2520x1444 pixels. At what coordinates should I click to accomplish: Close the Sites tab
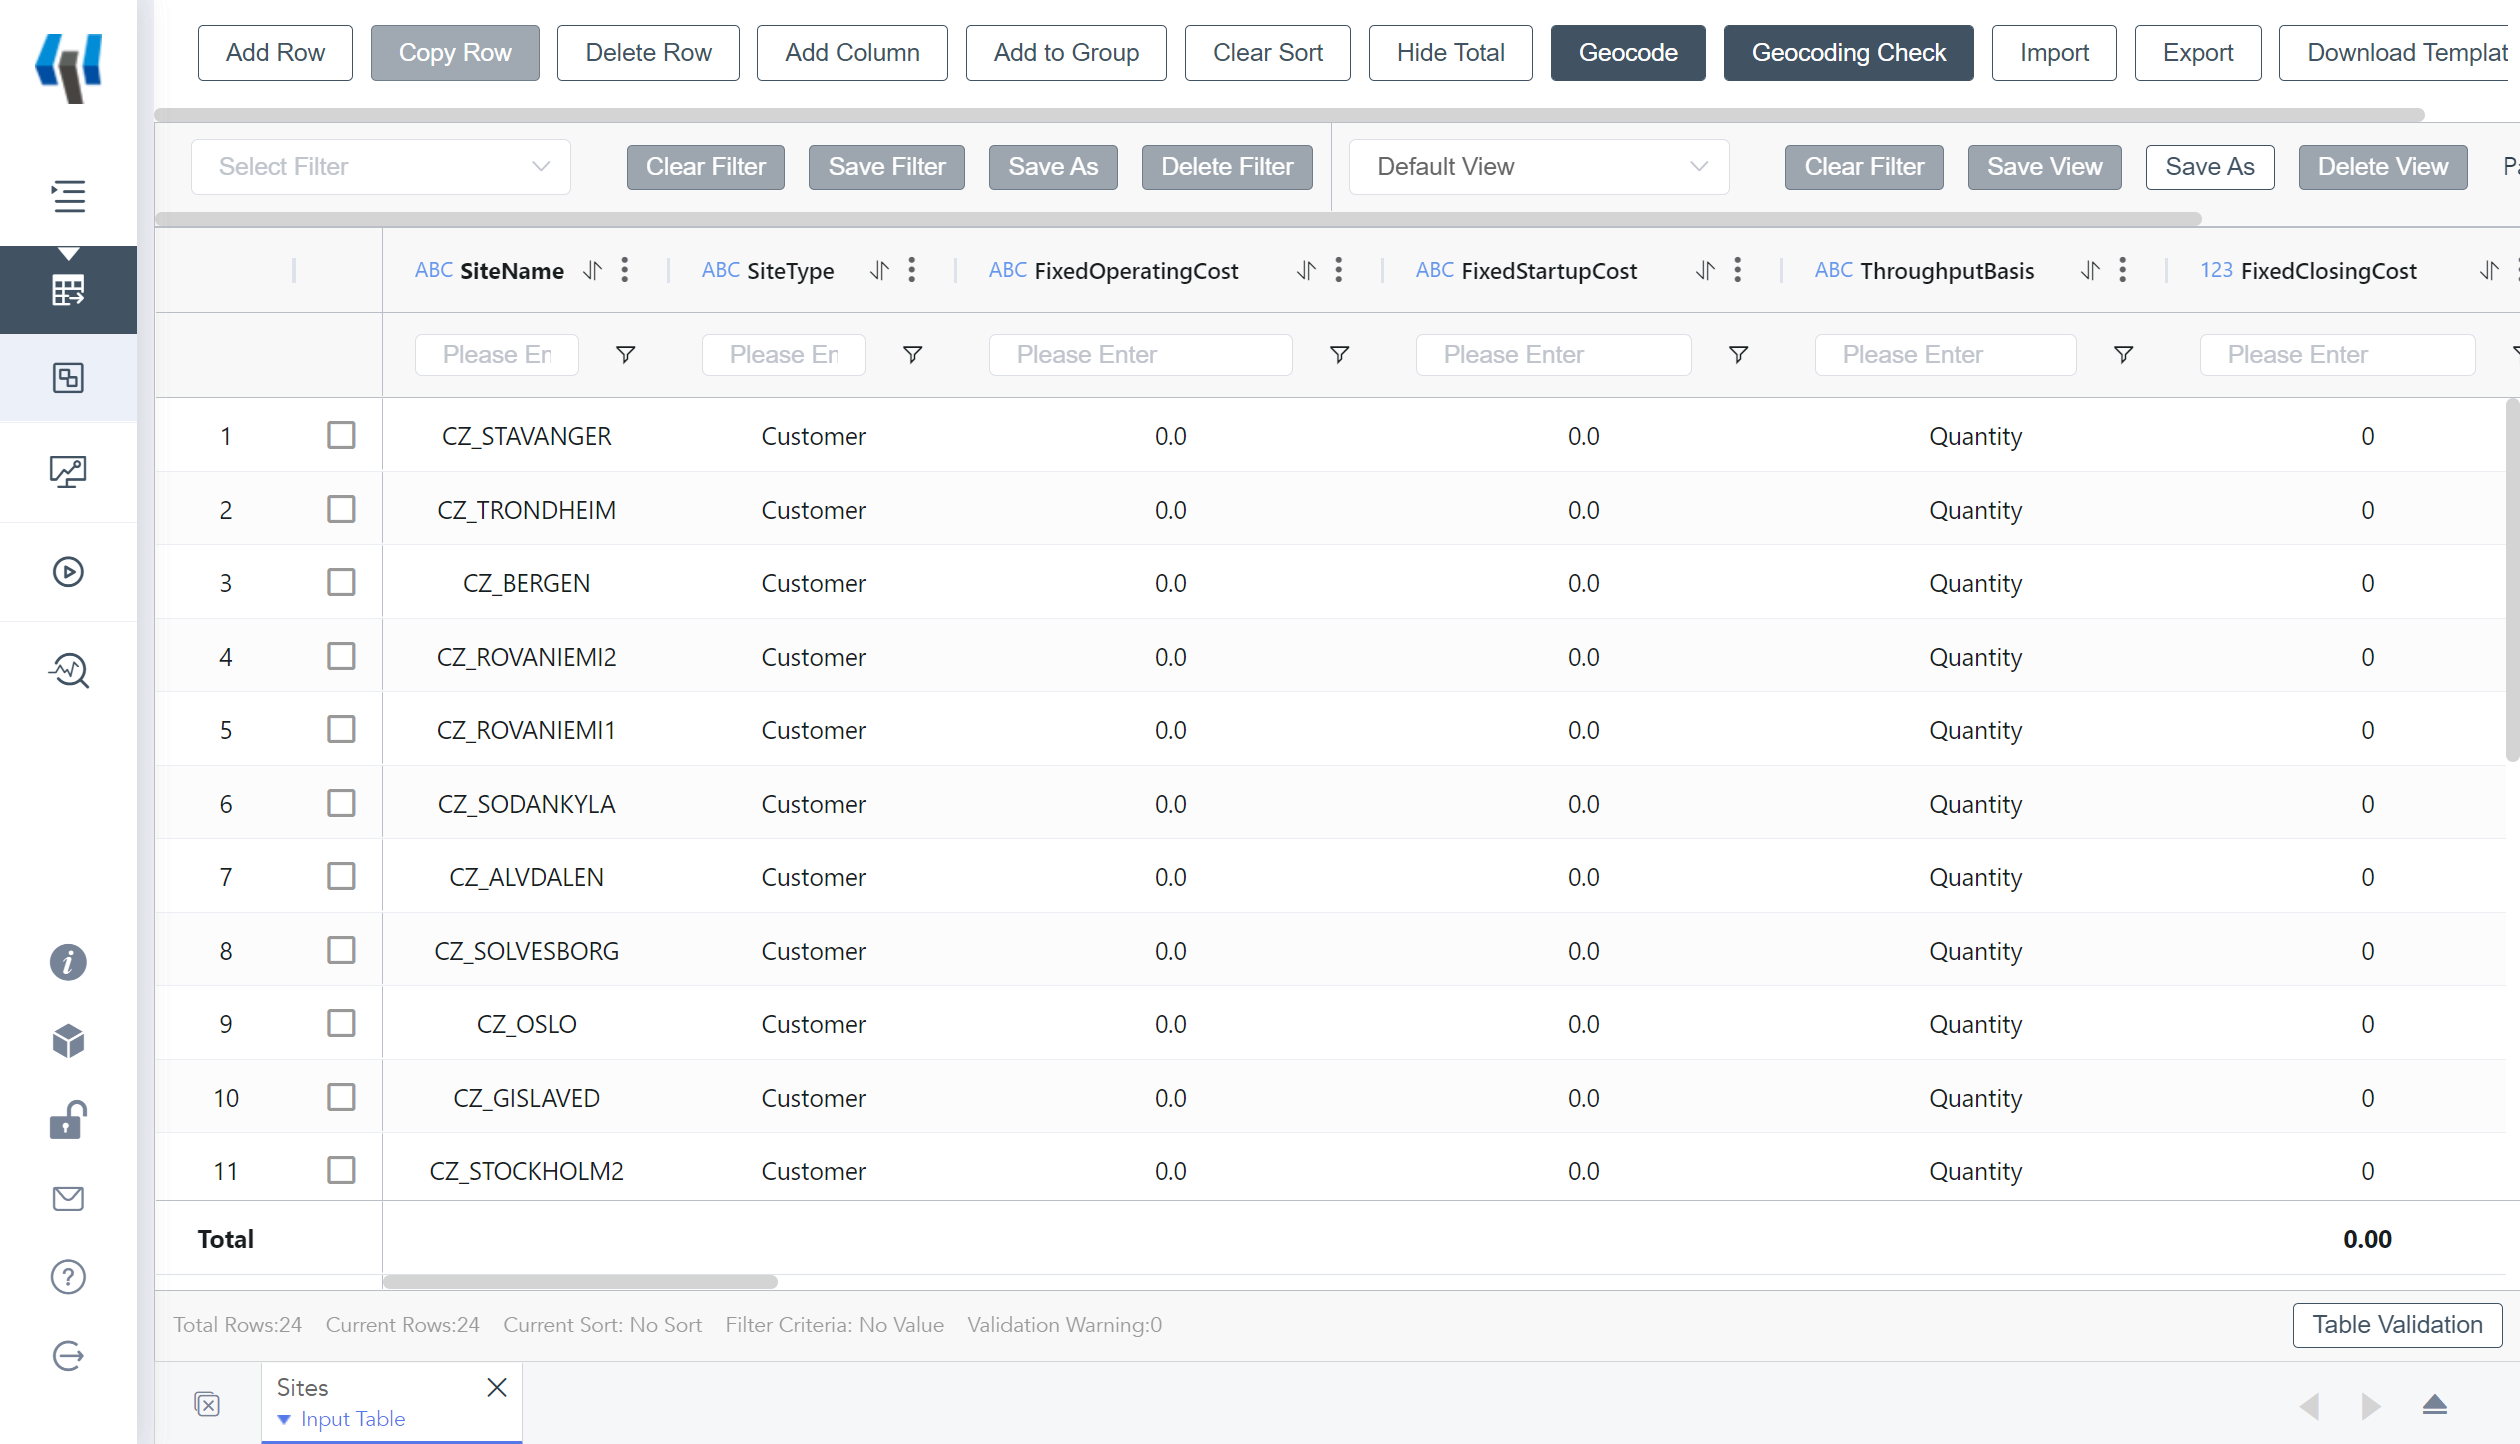(497, 1387)
